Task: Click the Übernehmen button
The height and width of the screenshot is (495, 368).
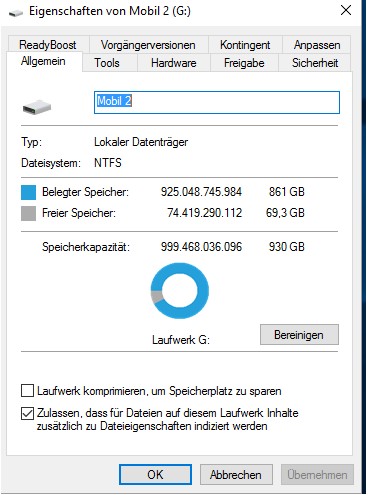Action: [x=317, y=474]
